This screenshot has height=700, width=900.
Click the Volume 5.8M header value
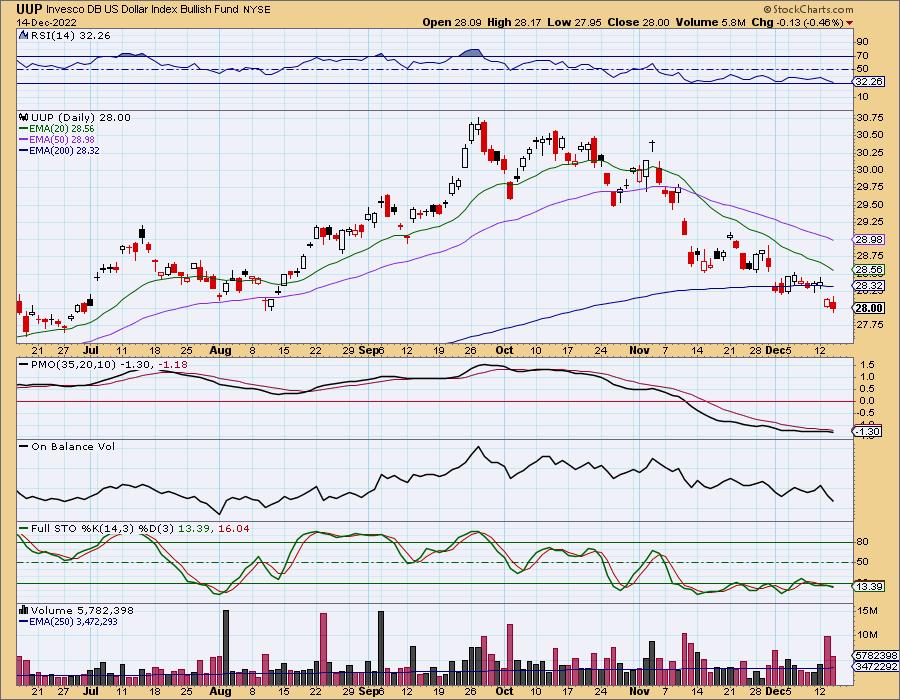click(711, 22)
